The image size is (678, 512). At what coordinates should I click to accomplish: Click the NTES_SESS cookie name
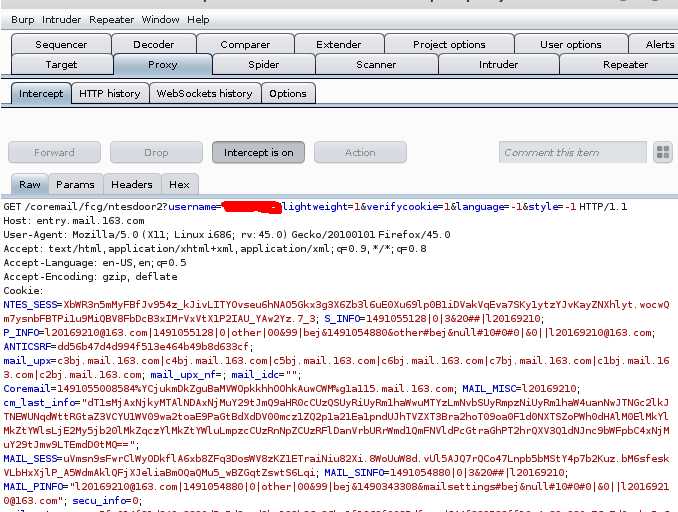point(30,305)
